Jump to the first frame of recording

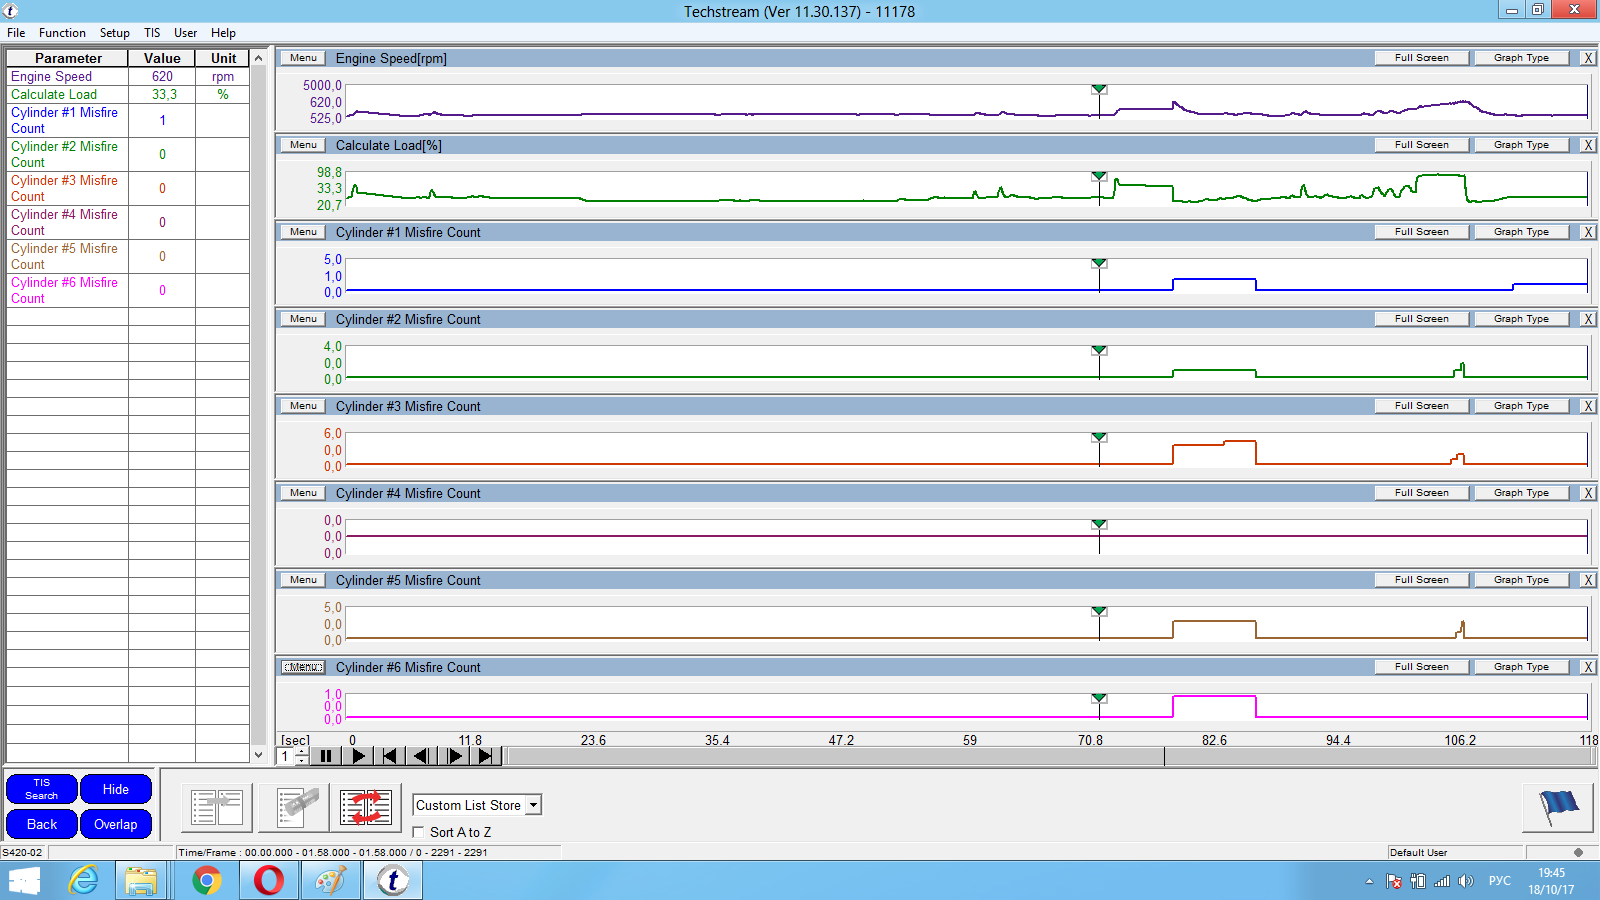tap(390, 756)
